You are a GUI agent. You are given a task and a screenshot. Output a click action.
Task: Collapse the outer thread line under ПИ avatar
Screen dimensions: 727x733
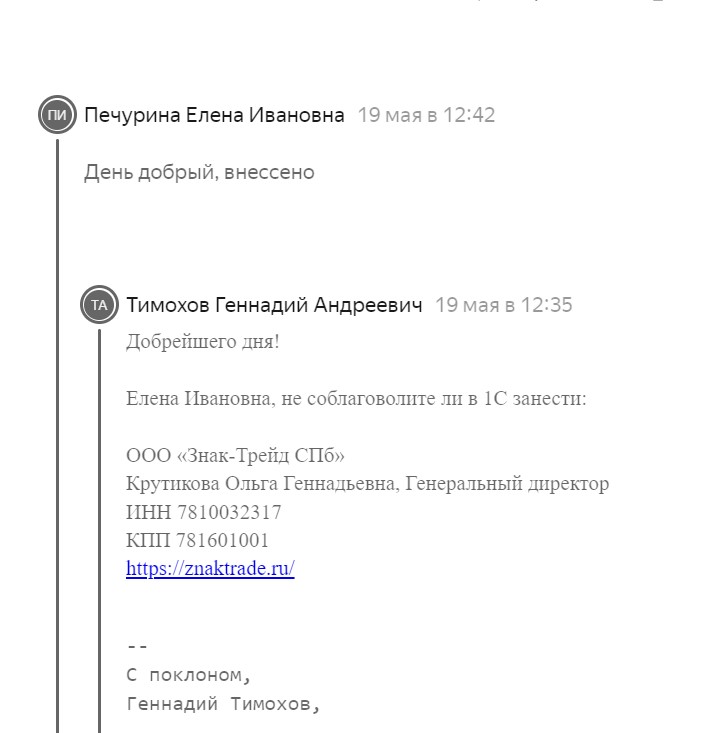tap(58, 435)
